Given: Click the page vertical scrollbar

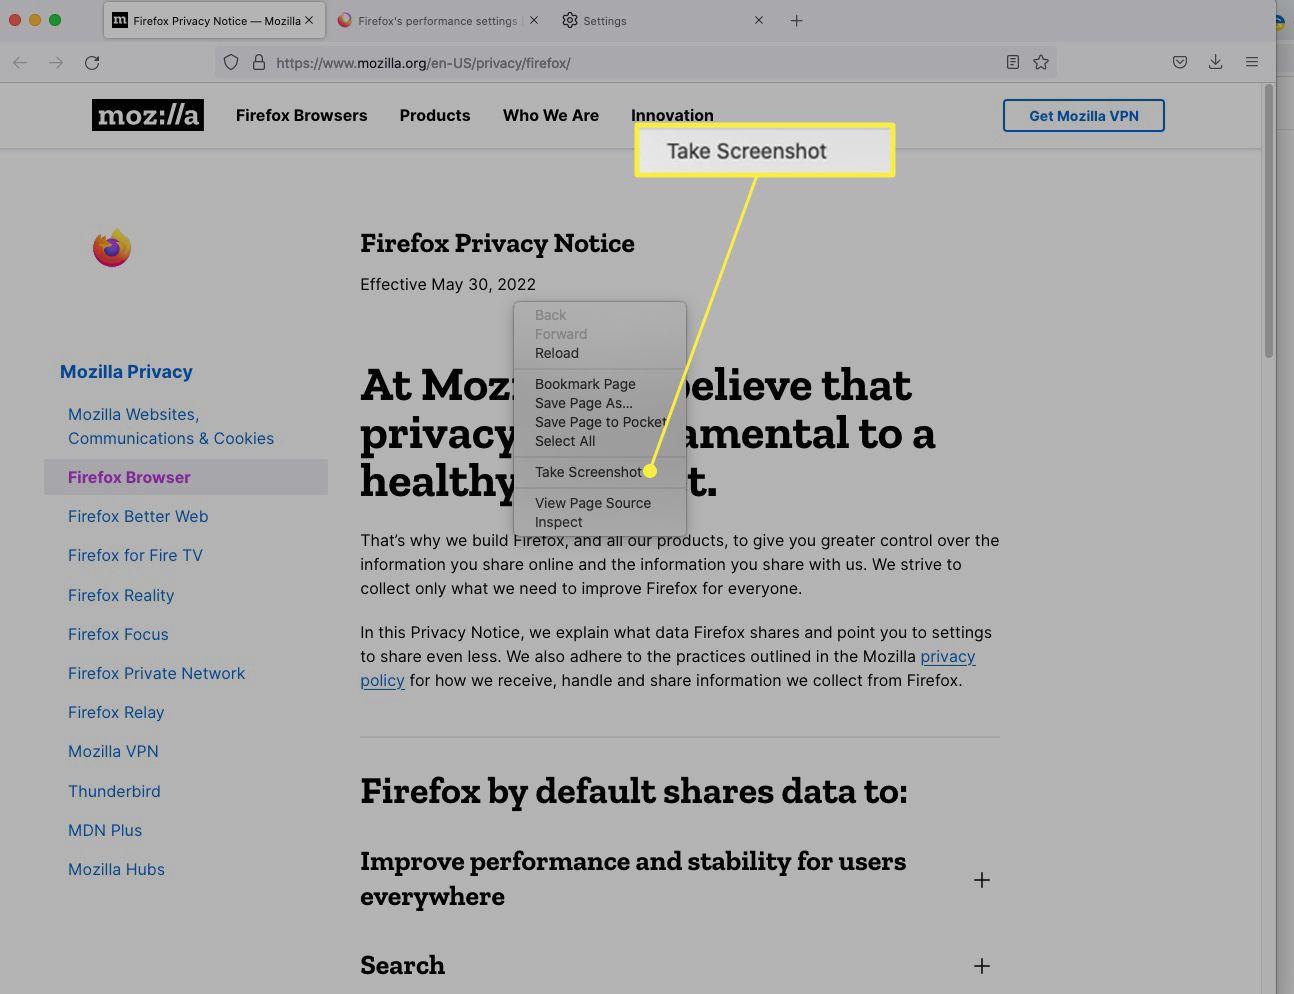Looking at the screenshot, I should coord(1269,220).
